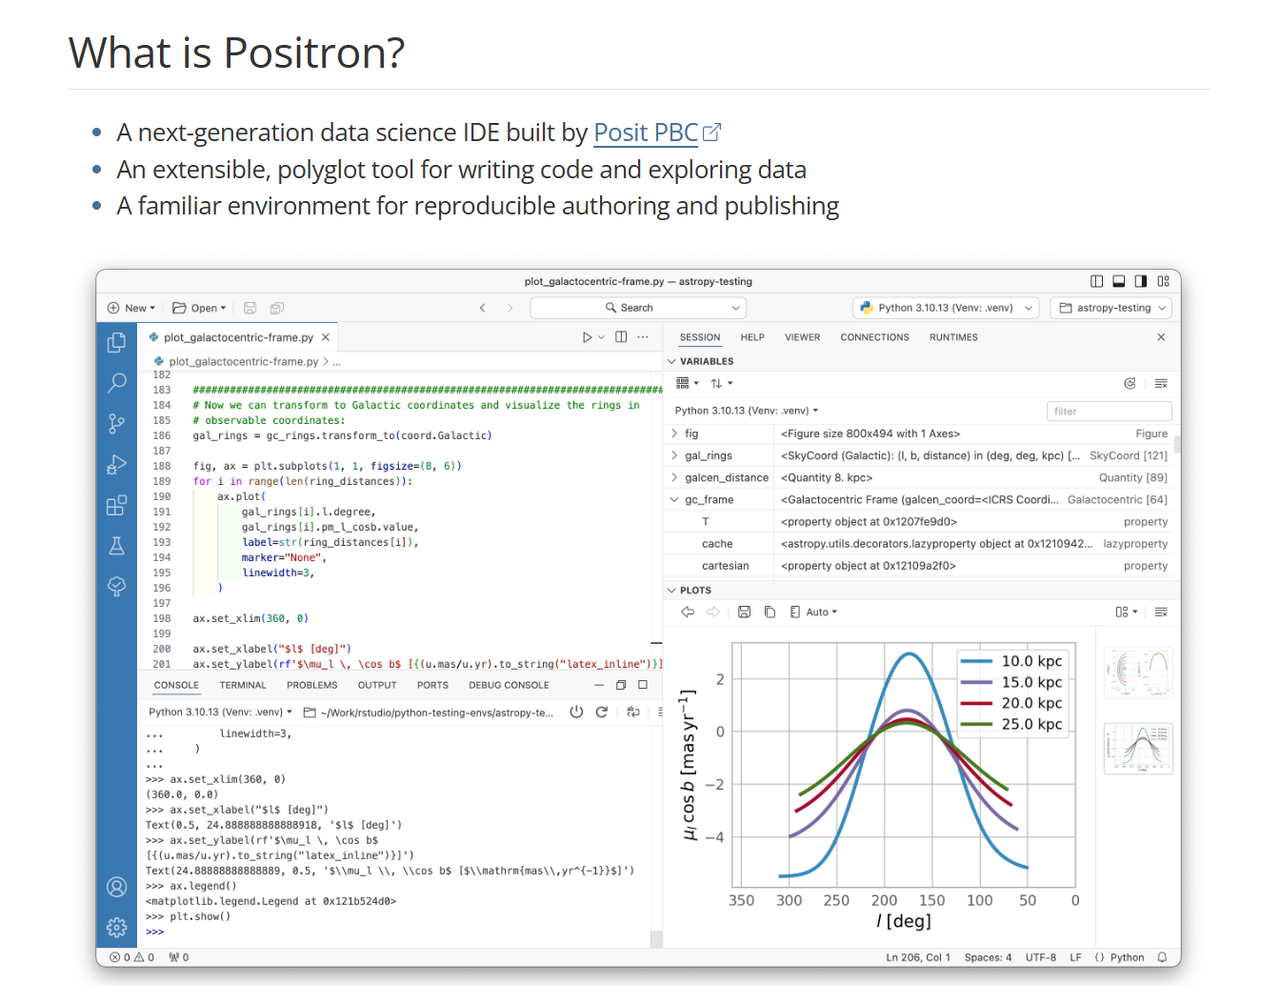The height and width of the screenshot is (986, 1280).
Task: Split the editor with the split icon
Action: point(621,337)
